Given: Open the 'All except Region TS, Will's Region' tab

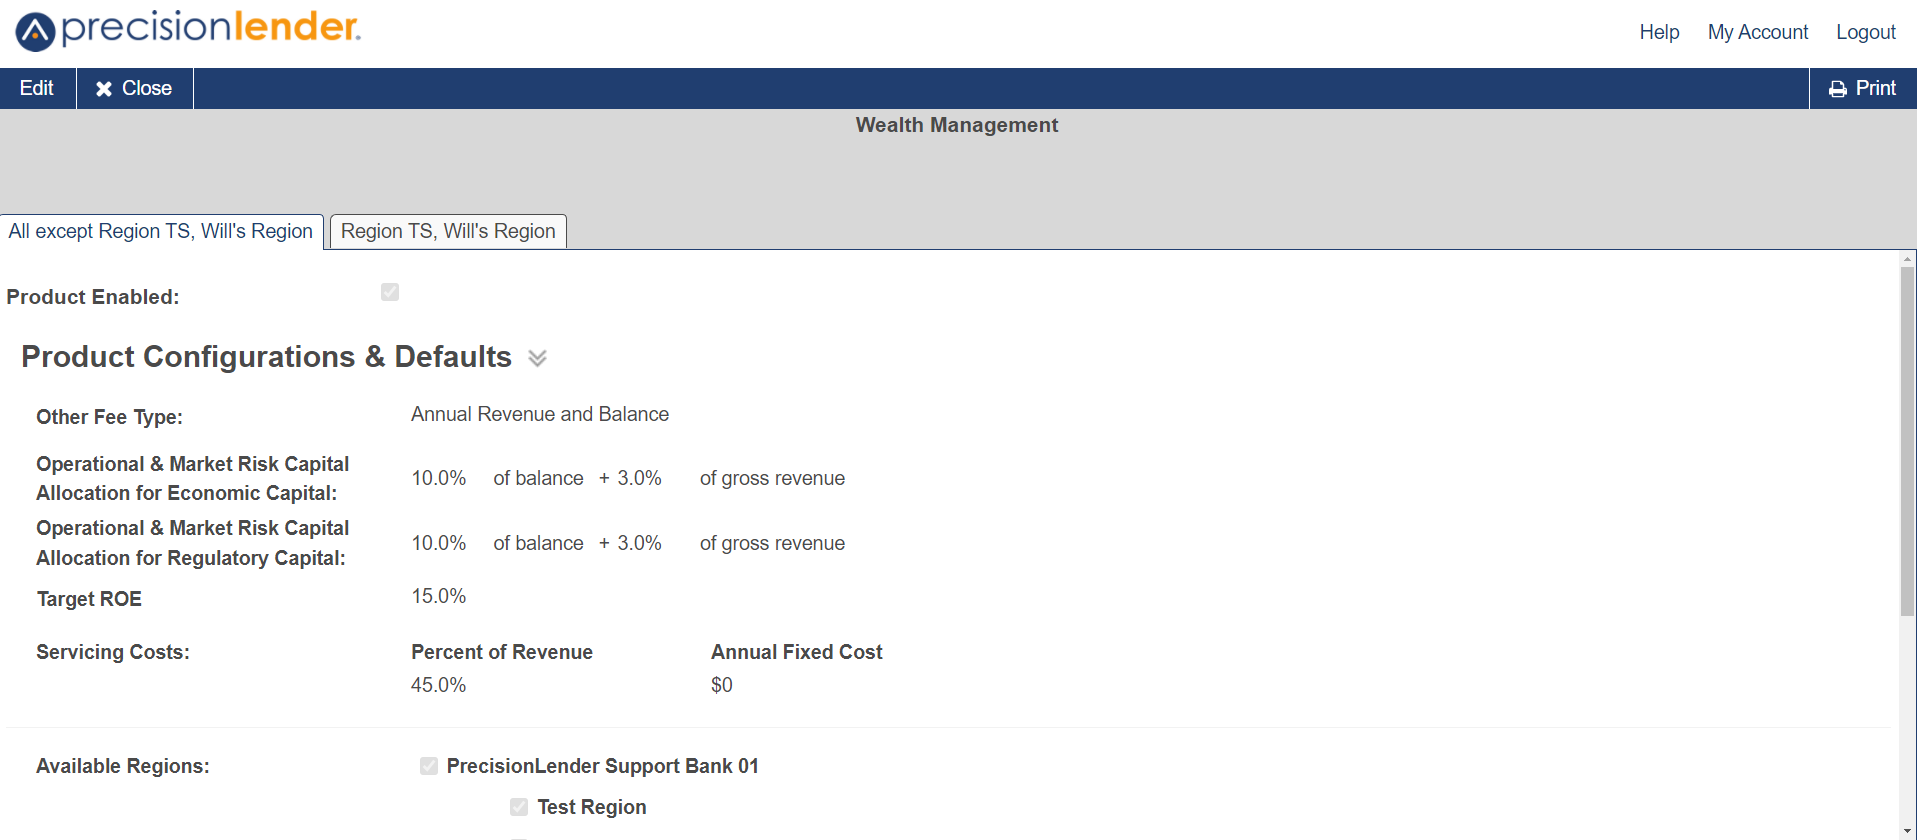Looking at the screenshot, I should coord(161,231).
